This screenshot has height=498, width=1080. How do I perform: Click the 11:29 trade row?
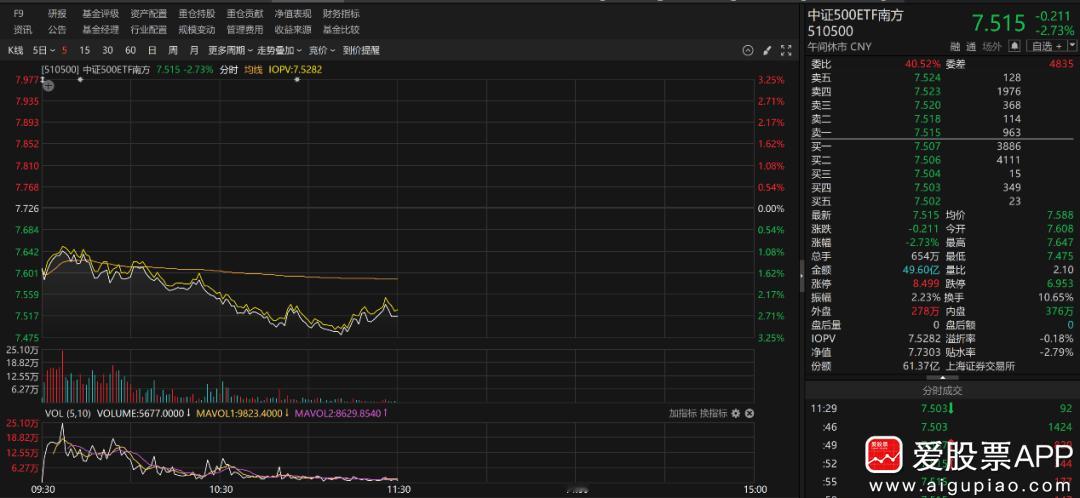942,408
